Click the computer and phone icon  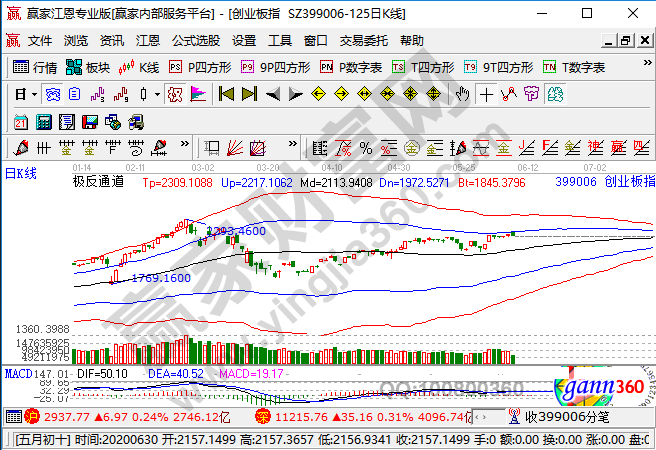(136, 122)
